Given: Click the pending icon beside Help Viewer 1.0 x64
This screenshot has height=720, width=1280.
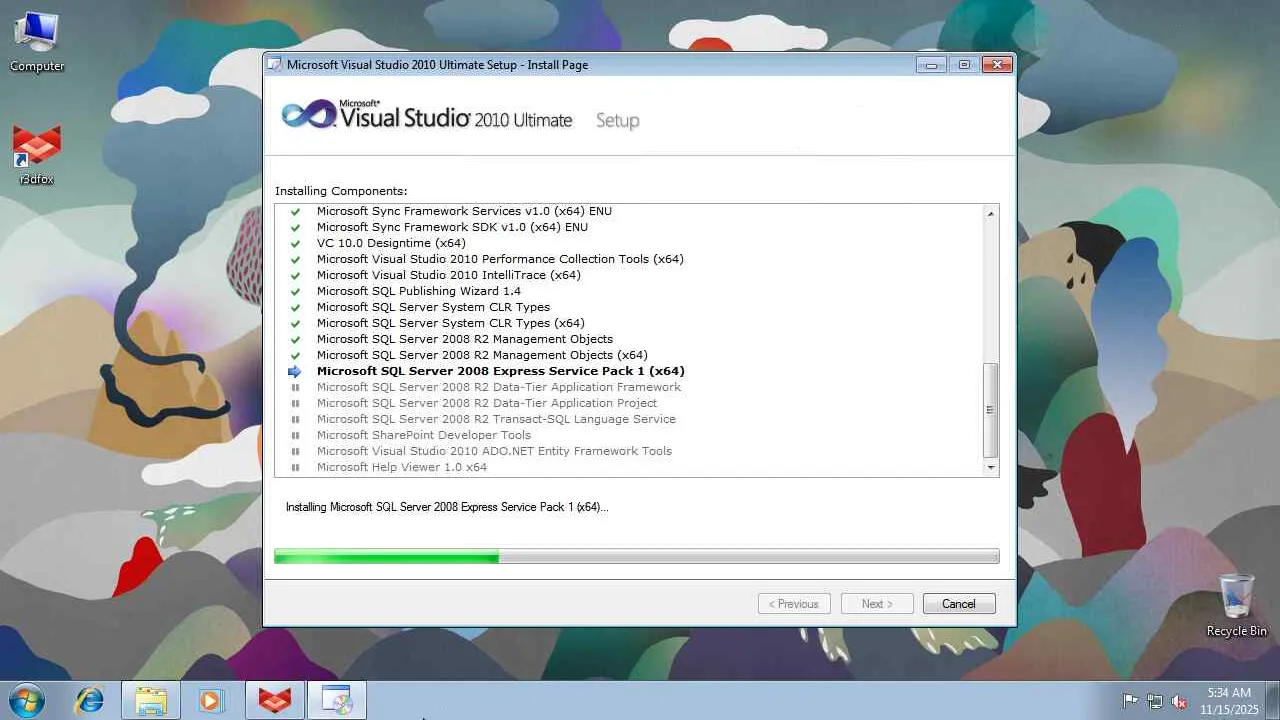Looking at the screenshot, I should [x=295, y=467].
